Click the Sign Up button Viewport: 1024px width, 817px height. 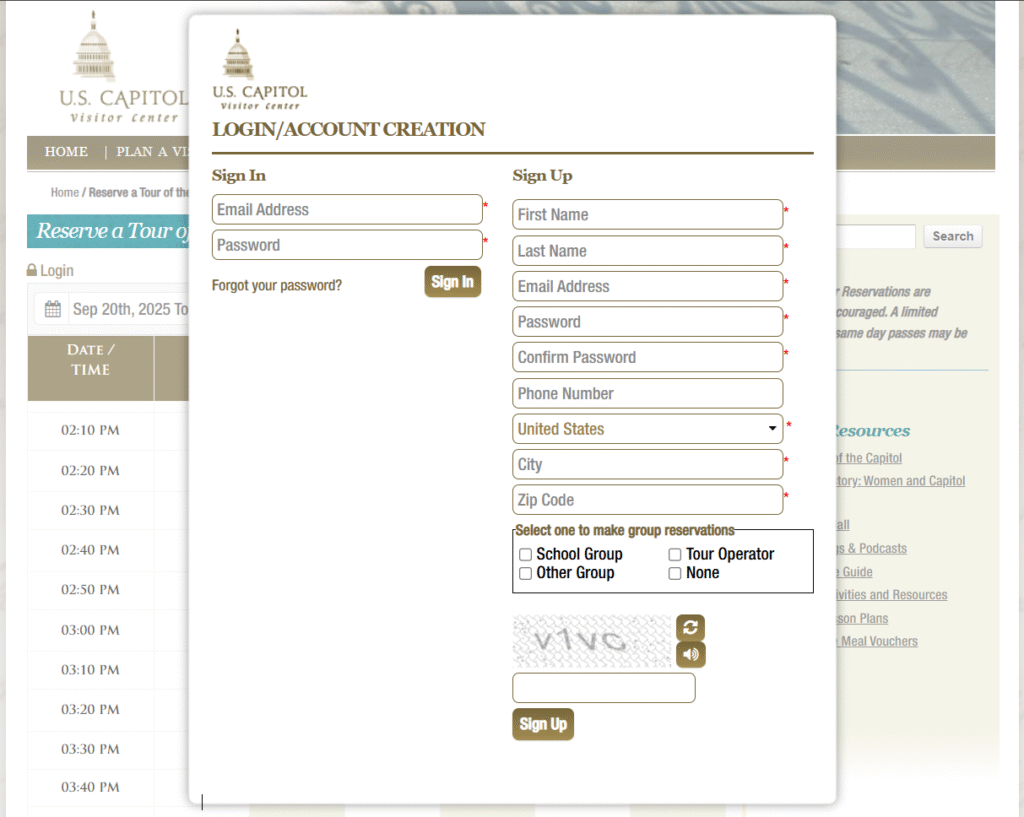[543, 724]
